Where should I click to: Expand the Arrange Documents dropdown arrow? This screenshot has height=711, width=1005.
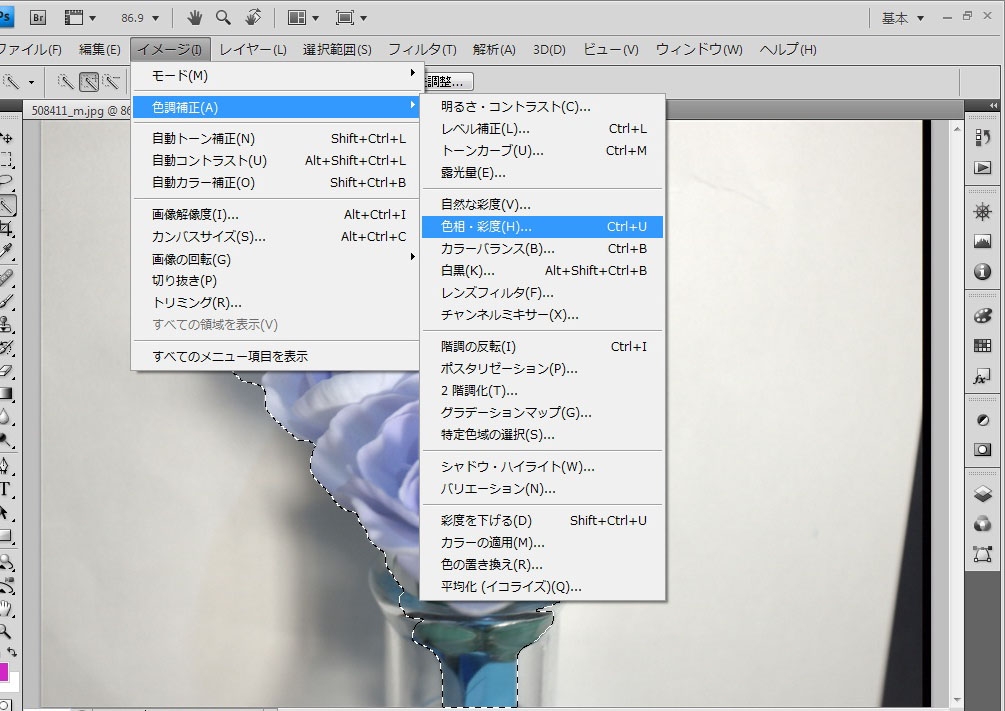click(x=315, y=18)
